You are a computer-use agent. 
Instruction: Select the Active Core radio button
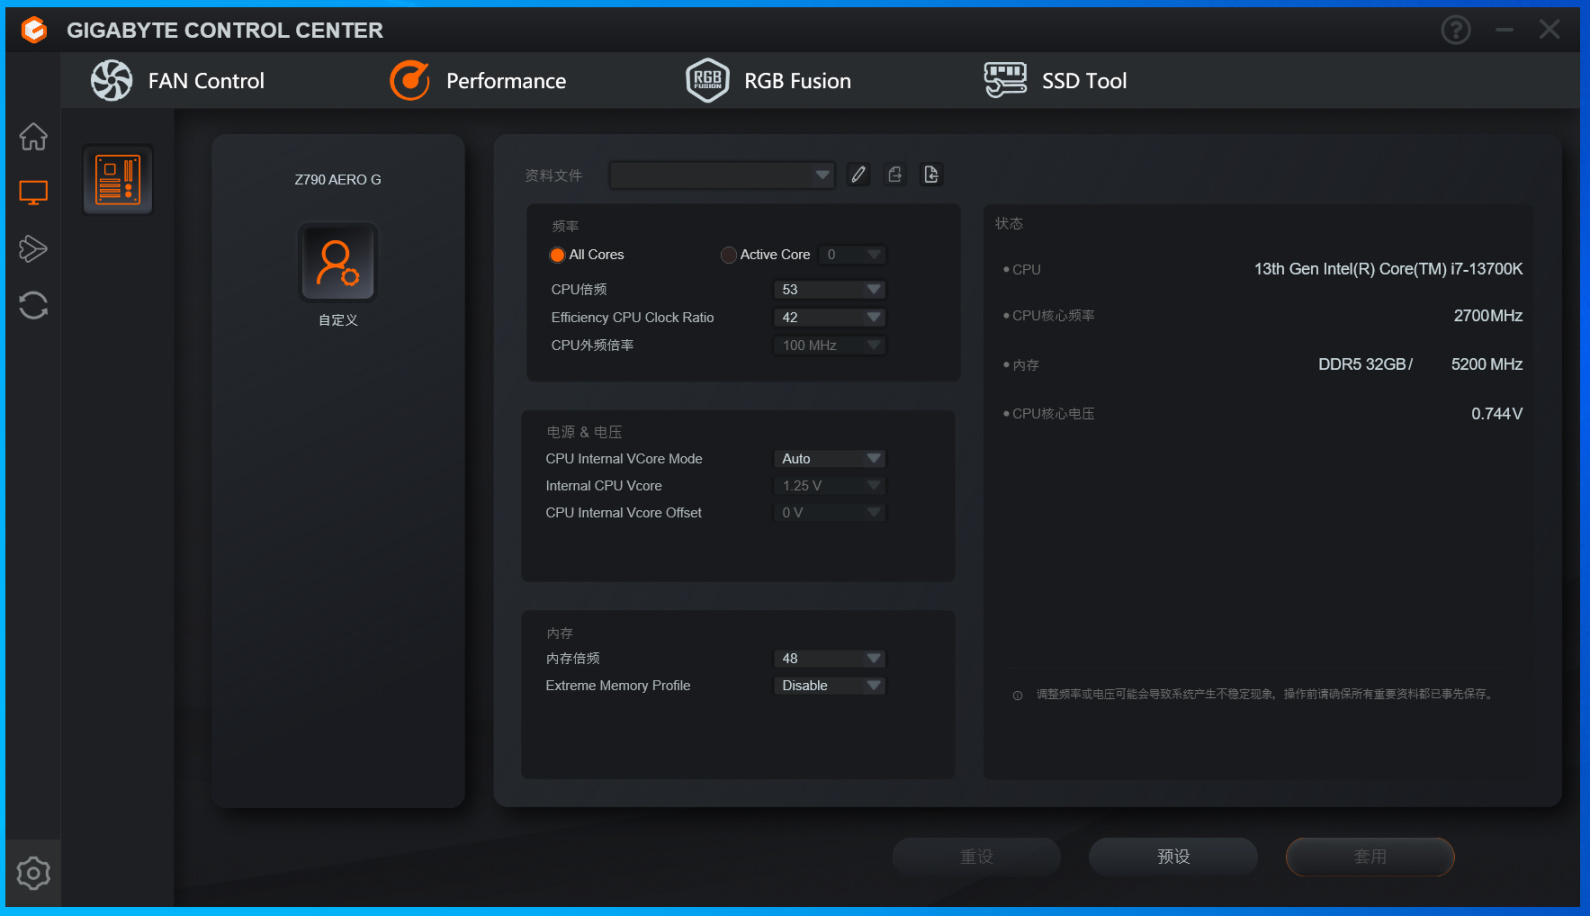(x=729, y=255)
